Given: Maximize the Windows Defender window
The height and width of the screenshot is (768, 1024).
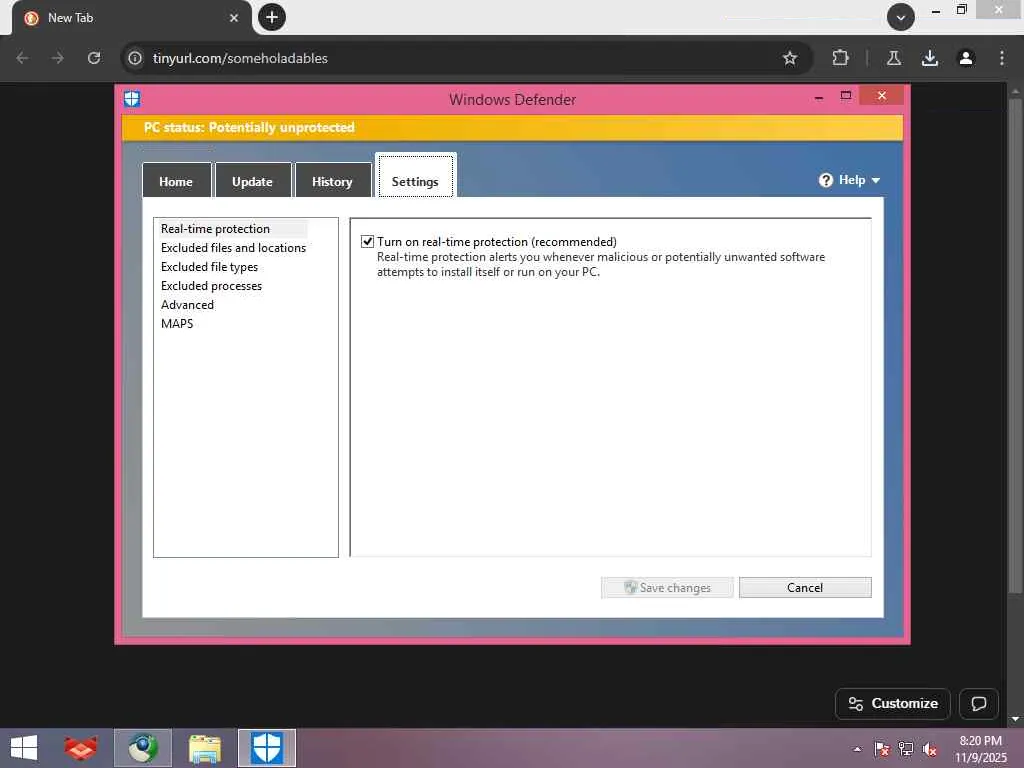Looking at the screenshot, I should coord(846,96).
